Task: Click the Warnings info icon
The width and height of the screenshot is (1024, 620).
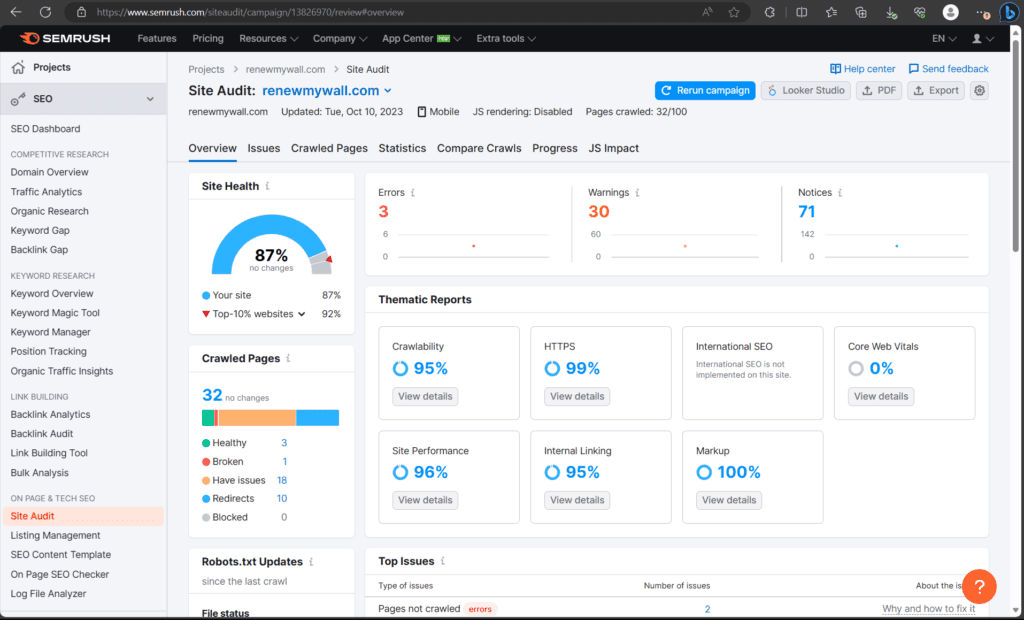Action: click(x=637, y=193)
